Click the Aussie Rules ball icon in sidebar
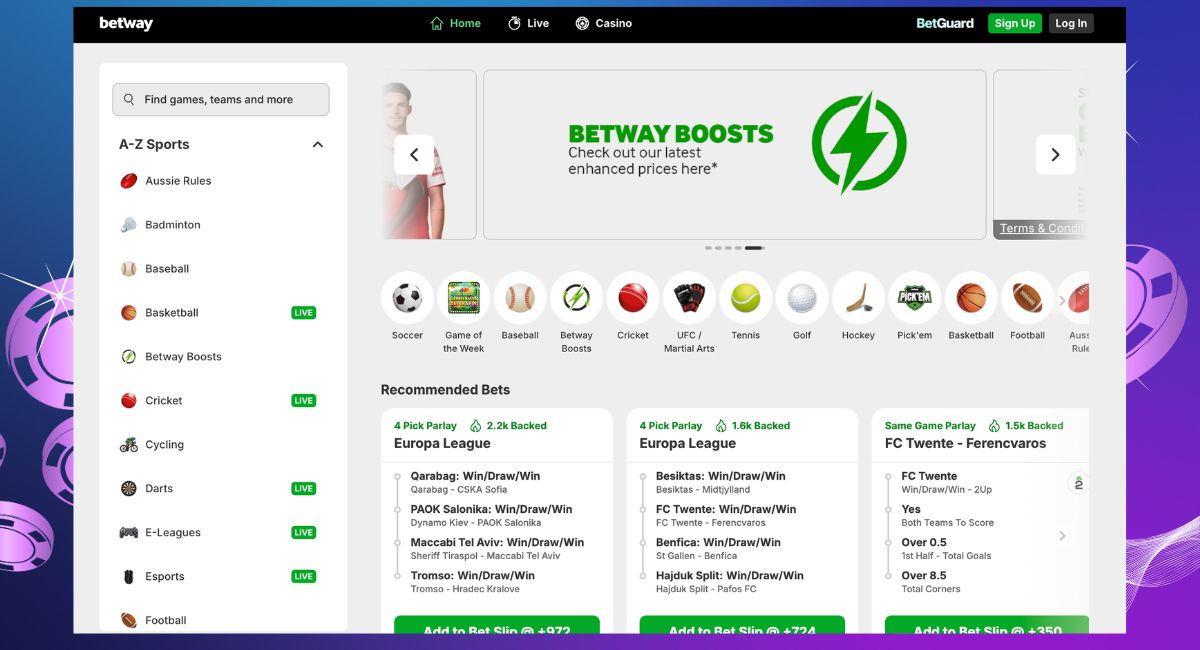Viewport: 1200px width, 650px height. (x=129, y=181)
